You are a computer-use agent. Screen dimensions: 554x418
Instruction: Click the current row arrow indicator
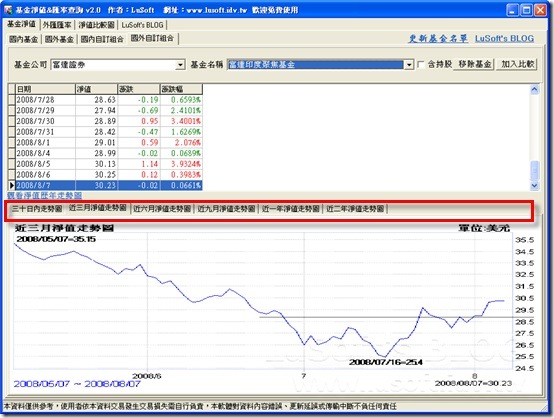tap(12, 186)
